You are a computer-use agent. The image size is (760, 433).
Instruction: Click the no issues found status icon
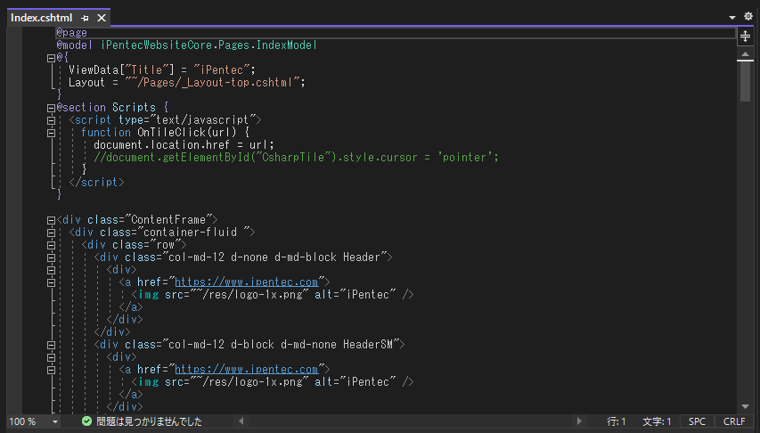[87, 421]
